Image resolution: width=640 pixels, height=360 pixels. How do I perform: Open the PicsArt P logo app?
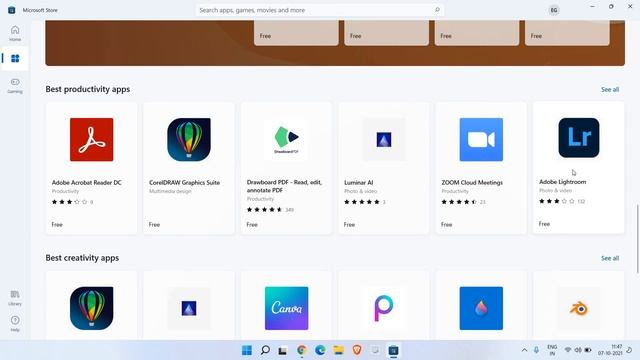pos(384,308)
